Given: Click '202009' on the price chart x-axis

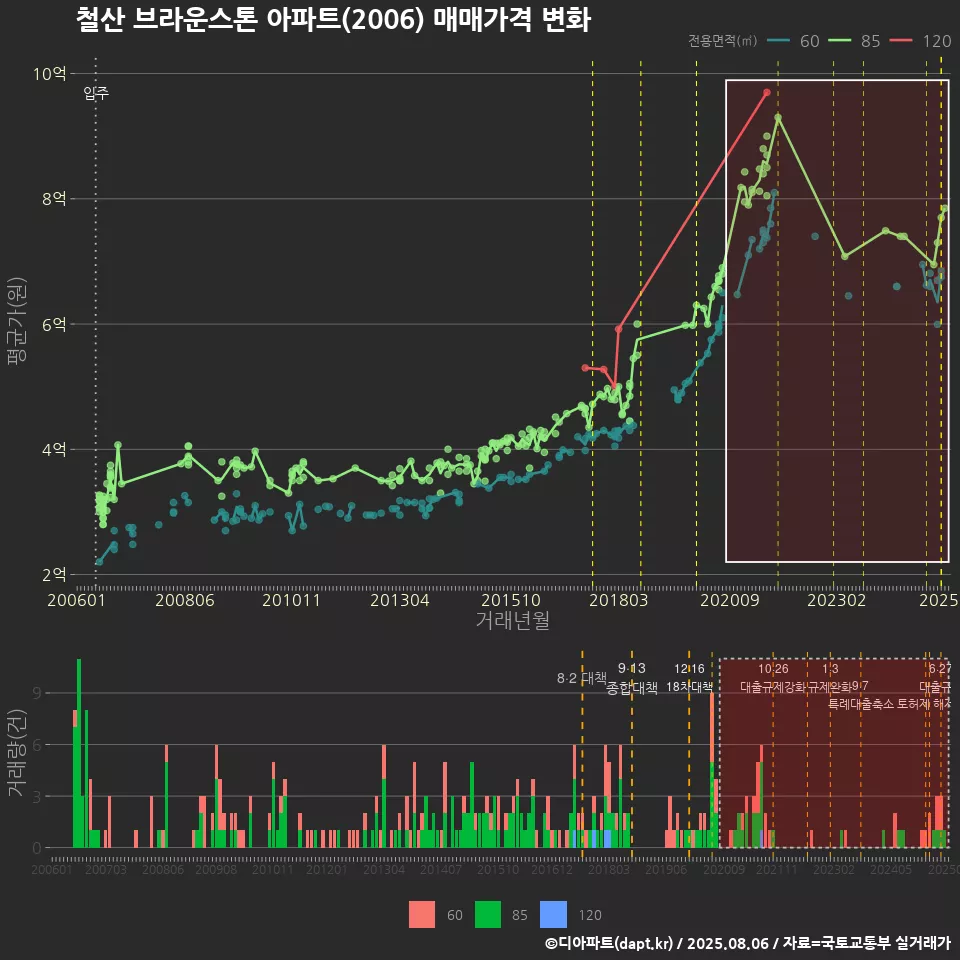Looking at the screenshot, I should point(729,600).
